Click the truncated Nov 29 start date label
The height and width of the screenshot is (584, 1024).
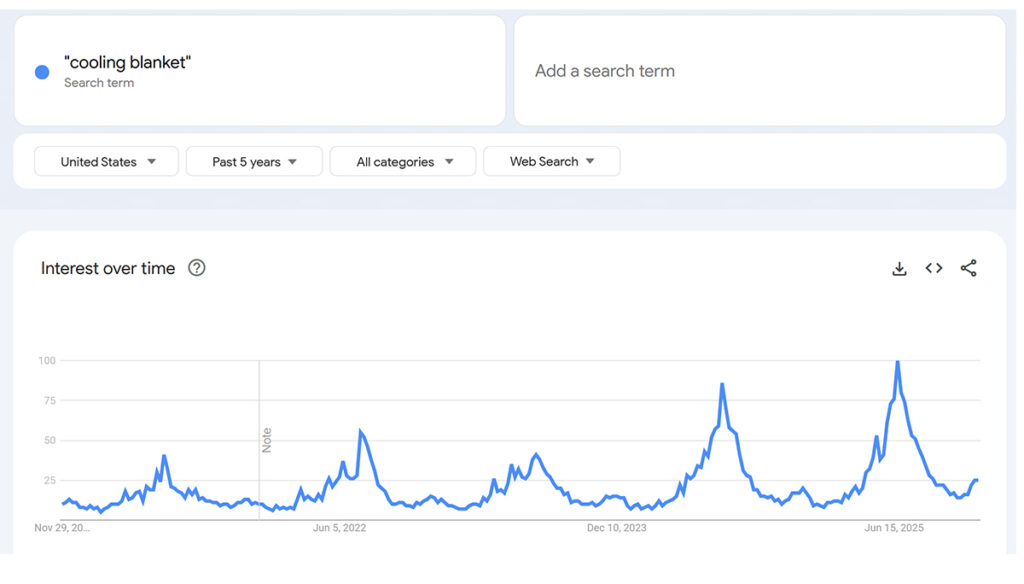click(x=62, y=528)
